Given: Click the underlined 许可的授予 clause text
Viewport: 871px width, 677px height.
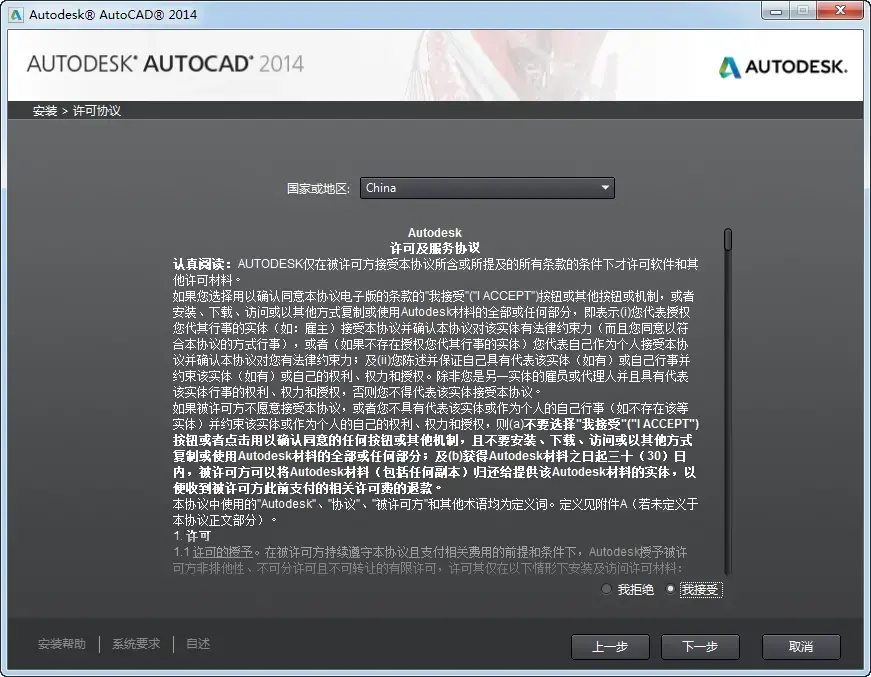Looking at the screenshot, I should pyautogui.click(x=223, y=552).
